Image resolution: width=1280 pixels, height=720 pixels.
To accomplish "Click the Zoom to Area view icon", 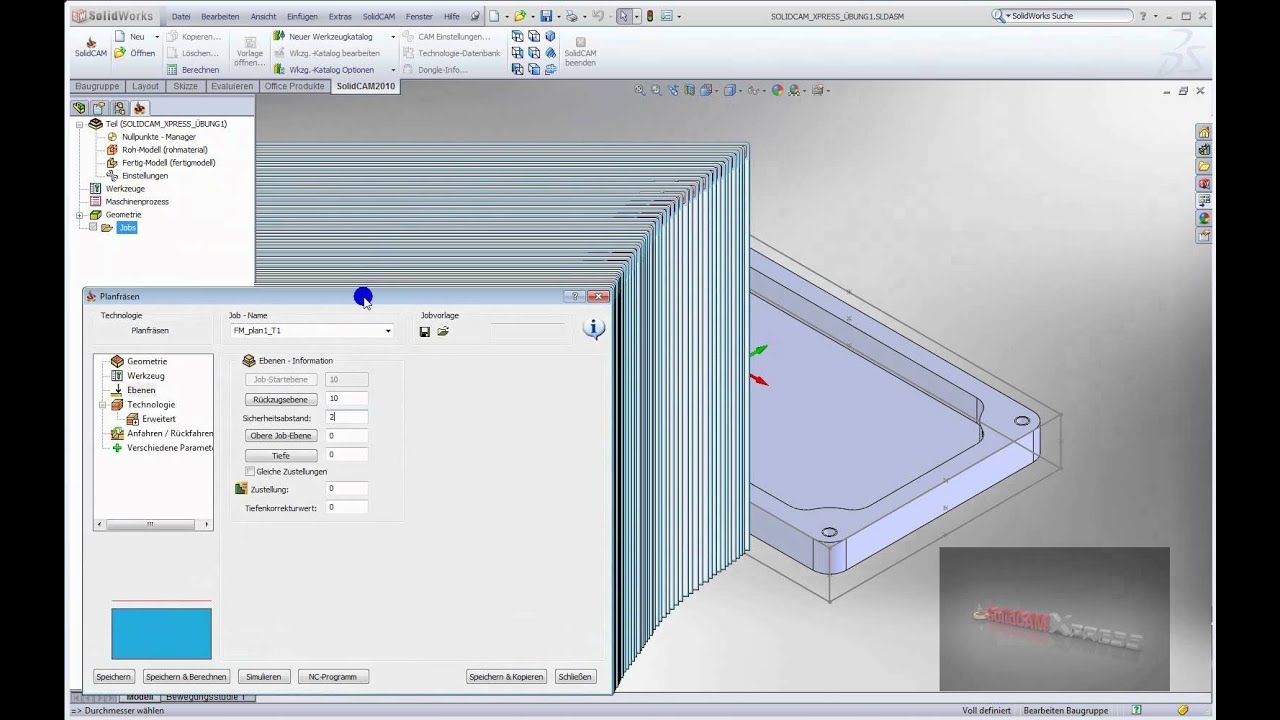I will (x=656, y=90).
